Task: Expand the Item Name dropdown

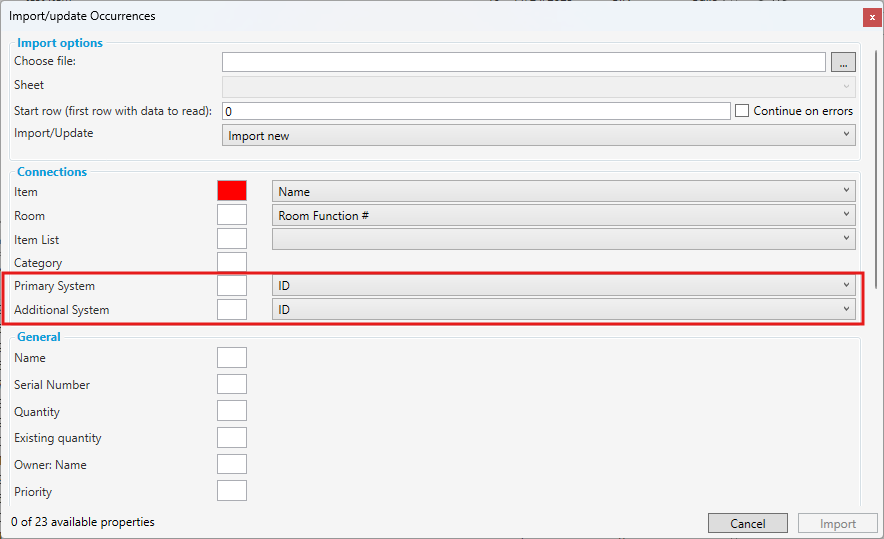Action: coord(563,191)
